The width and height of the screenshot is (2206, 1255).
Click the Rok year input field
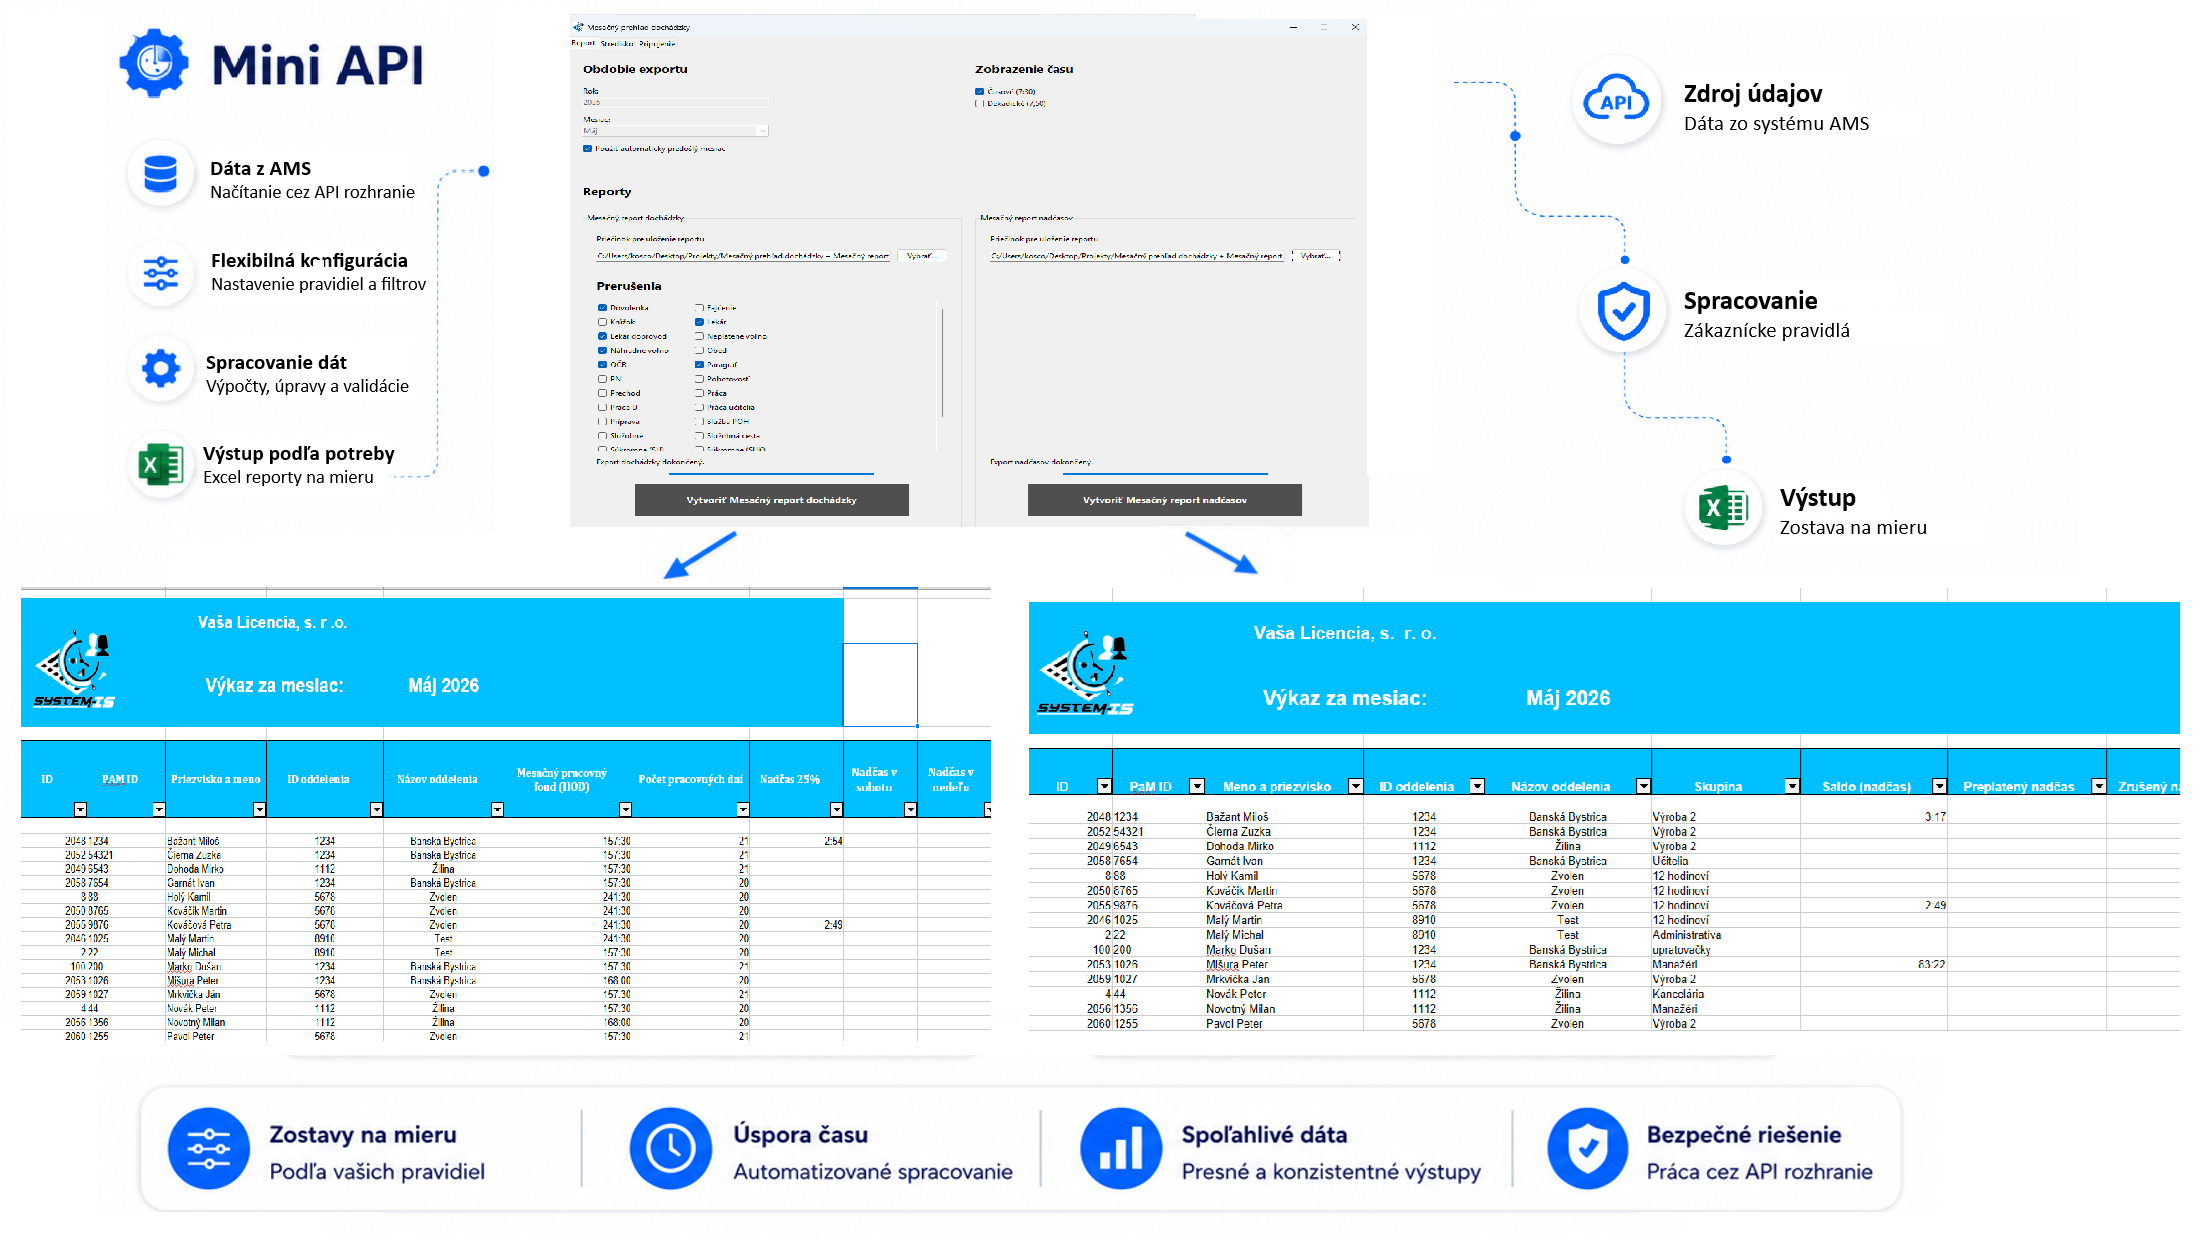tap(676, 102)
